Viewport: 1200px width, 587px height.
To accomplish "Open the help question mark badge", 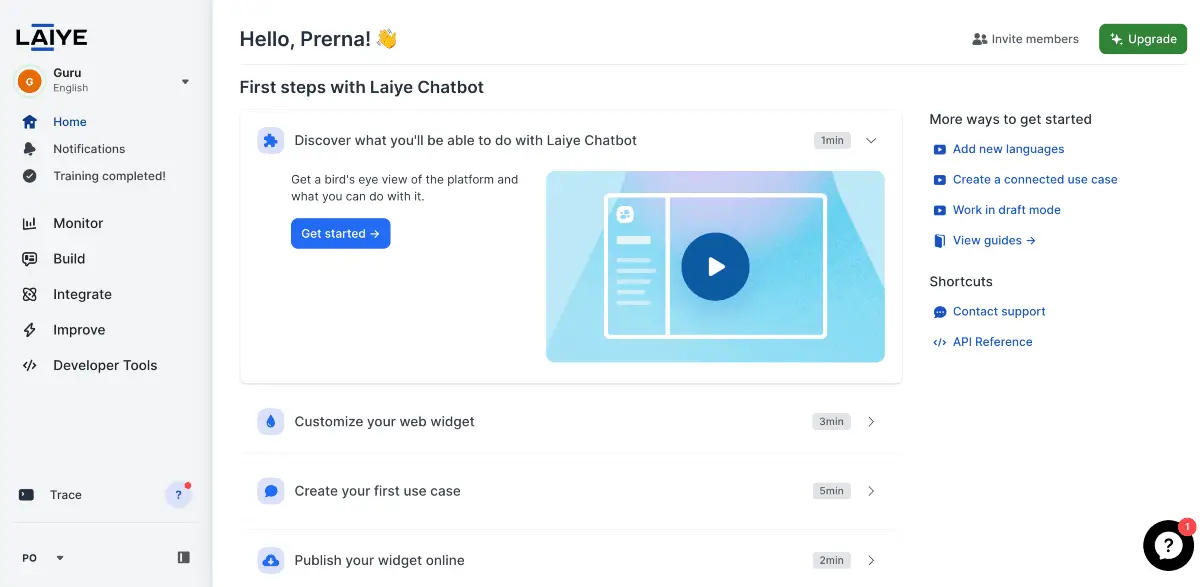I will 178,495.
